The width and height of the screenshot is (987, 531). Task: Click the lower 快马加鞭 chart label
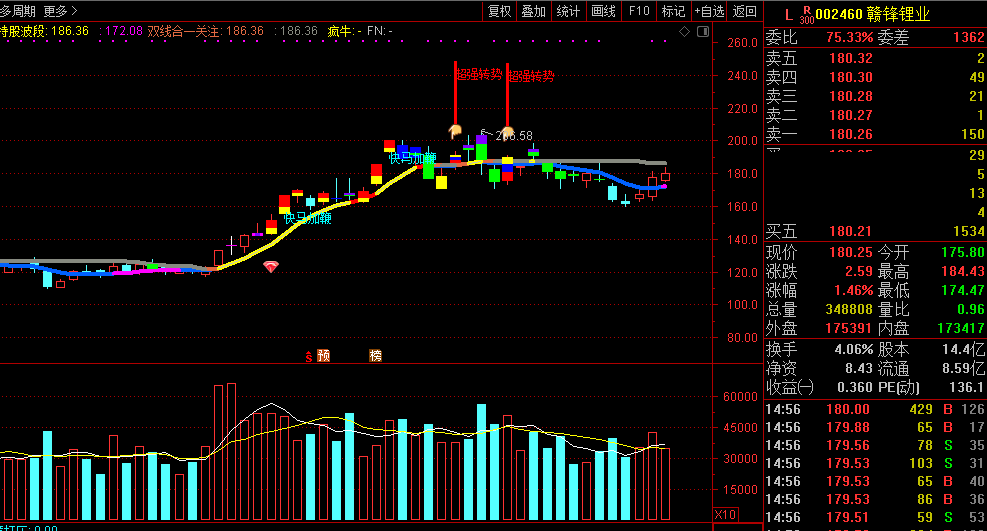pos(307,218)
